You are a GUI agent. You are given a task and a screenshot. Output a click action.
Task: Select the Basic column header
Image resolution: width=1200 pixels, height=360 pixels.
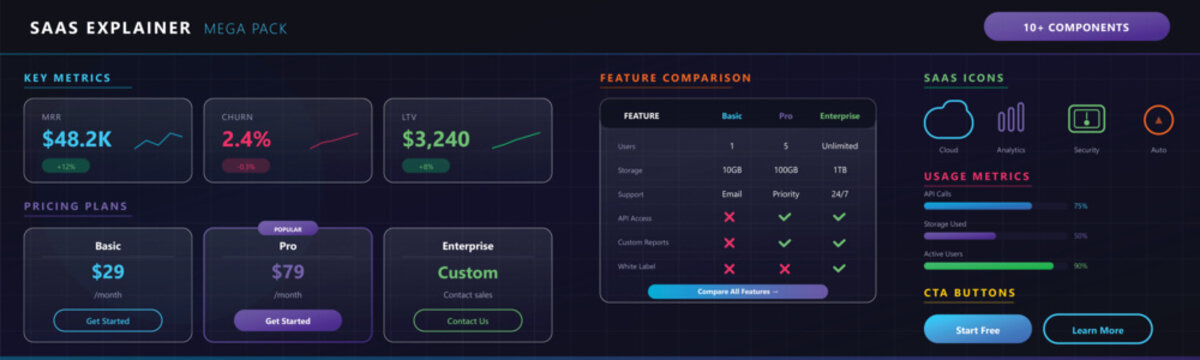[732, 116]
